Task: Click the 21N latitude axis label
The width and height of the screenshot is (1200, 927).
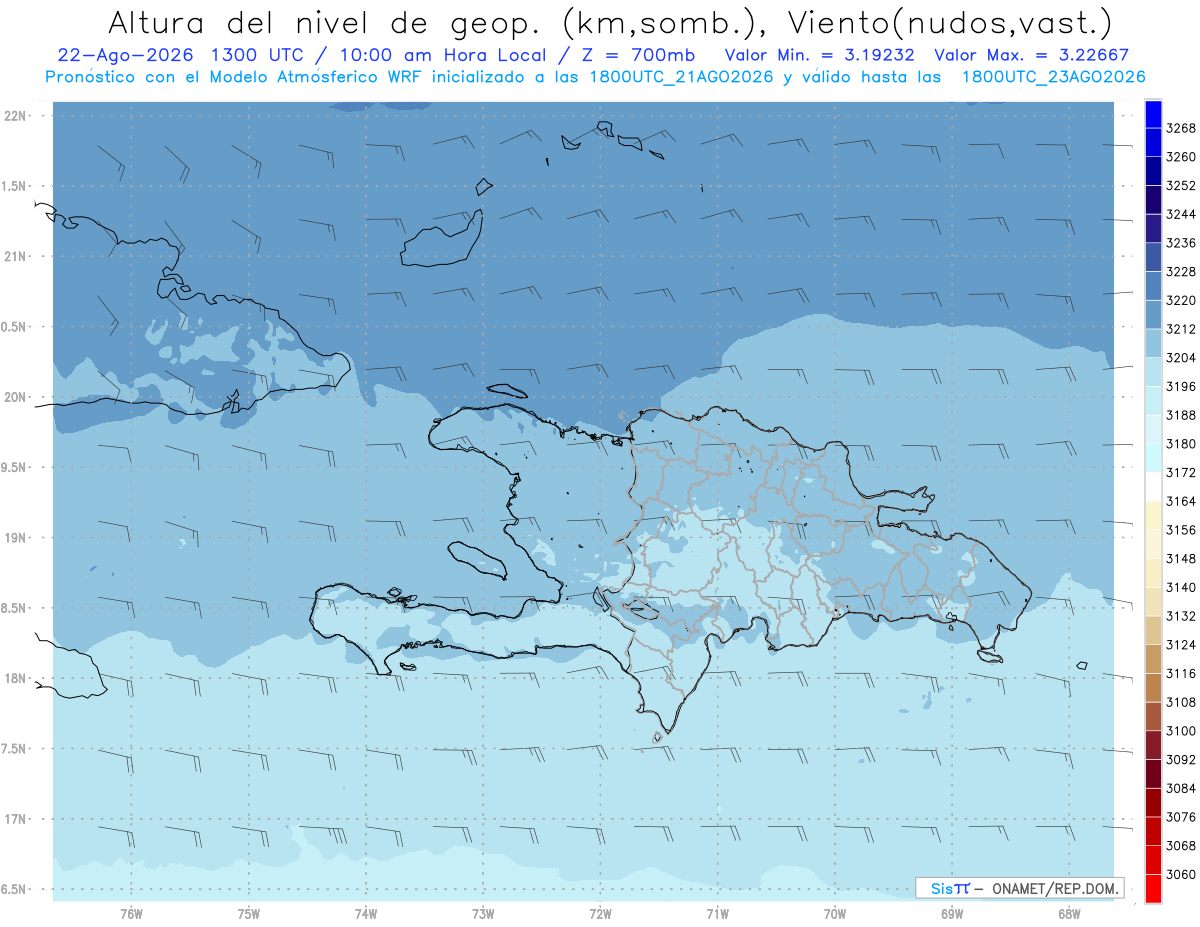Action: 16,256
